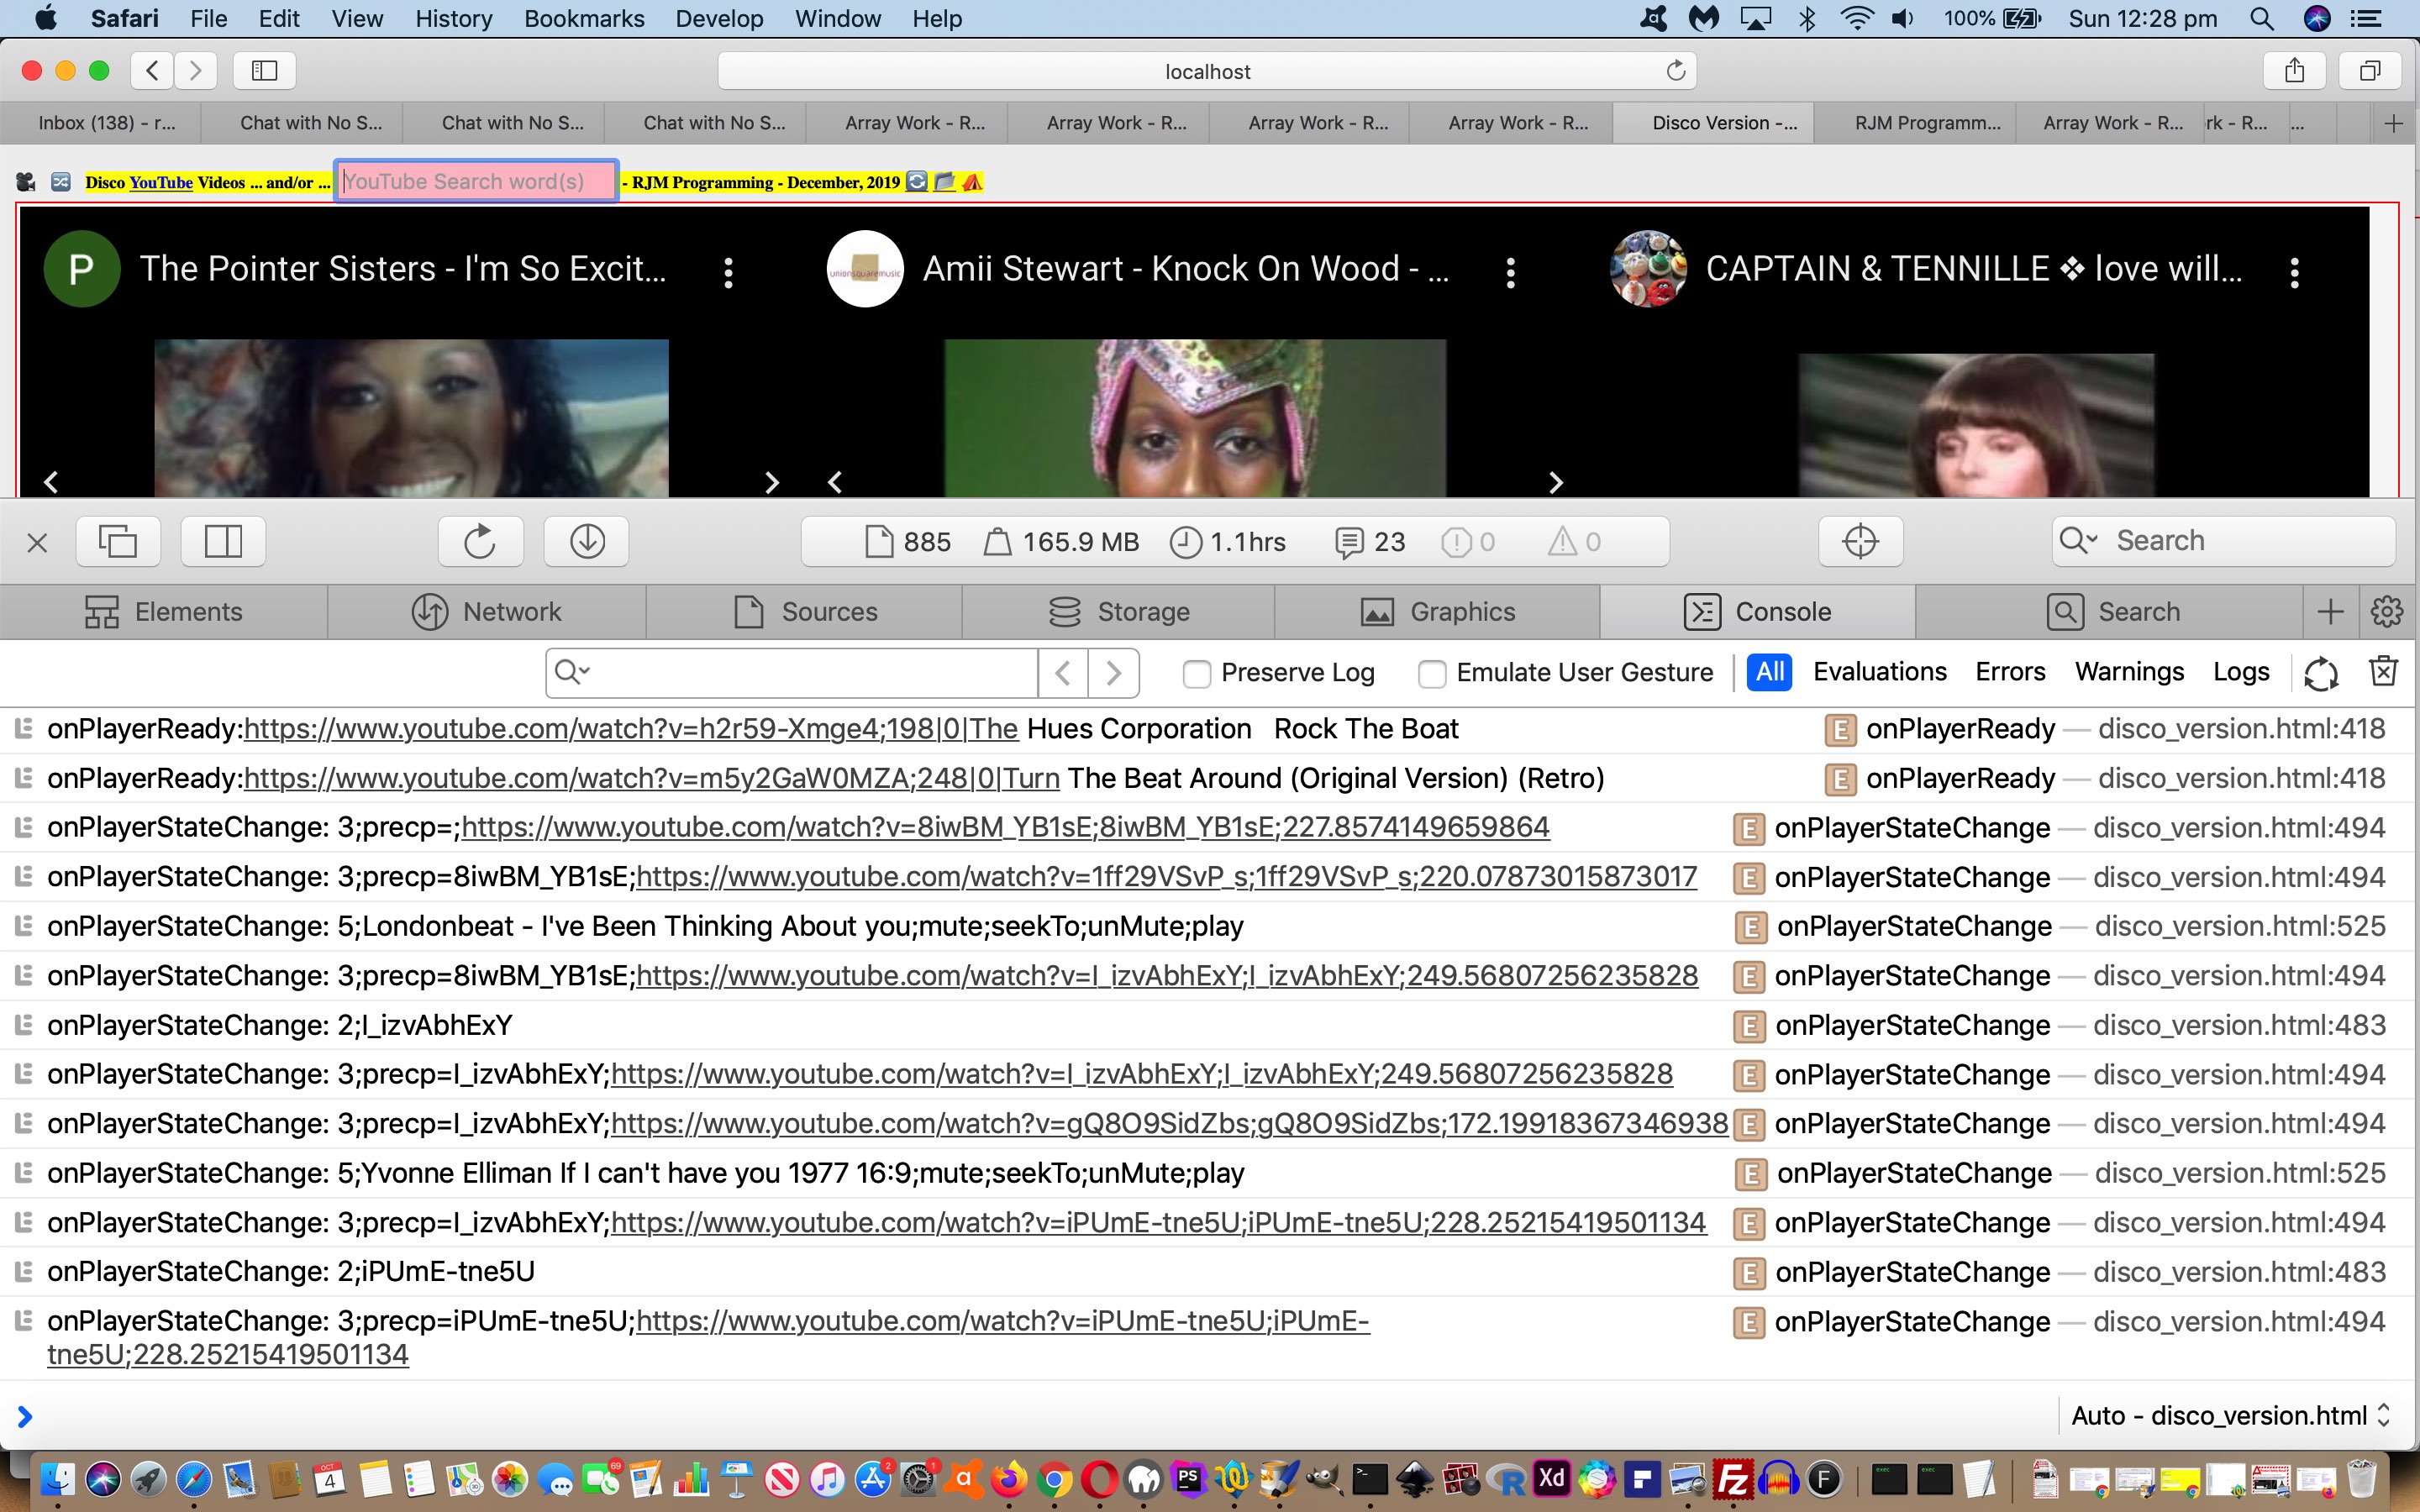
Task: Open Pointer Sisters video options menu
Action: click(x=728, y=272)
